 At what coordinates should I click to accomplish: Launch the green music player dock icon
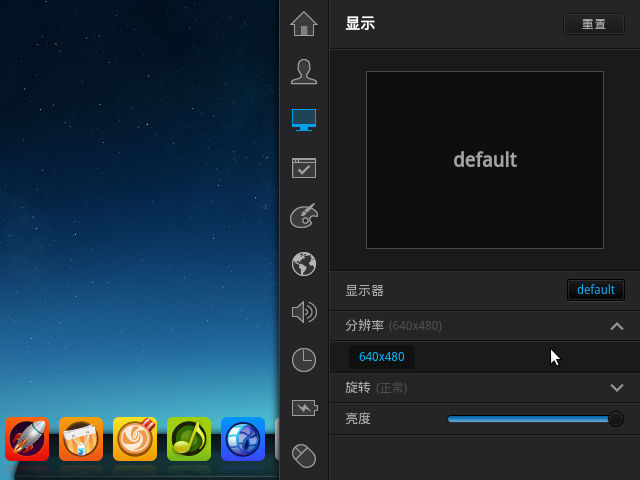click(x=189, y=439)
